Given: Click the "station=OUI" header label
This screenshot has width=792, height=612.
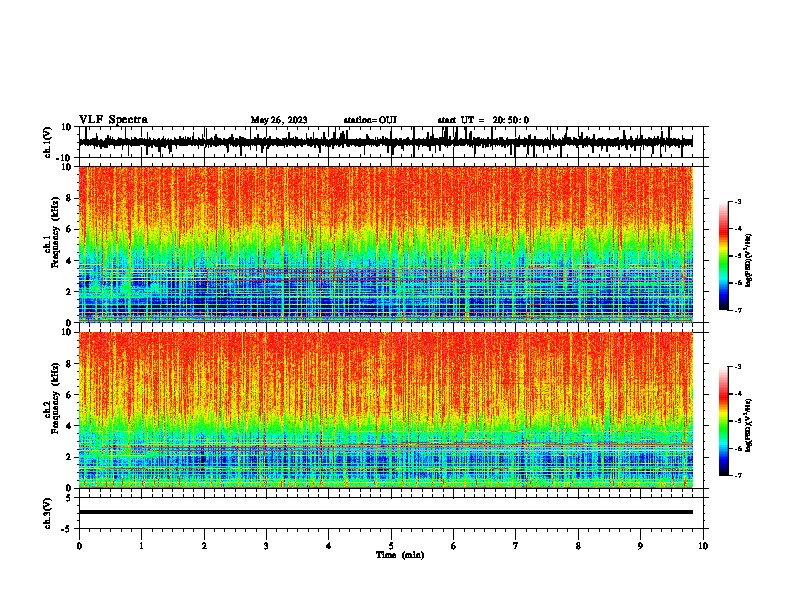Looking at the screenshot, I should [x=370, y=120].
